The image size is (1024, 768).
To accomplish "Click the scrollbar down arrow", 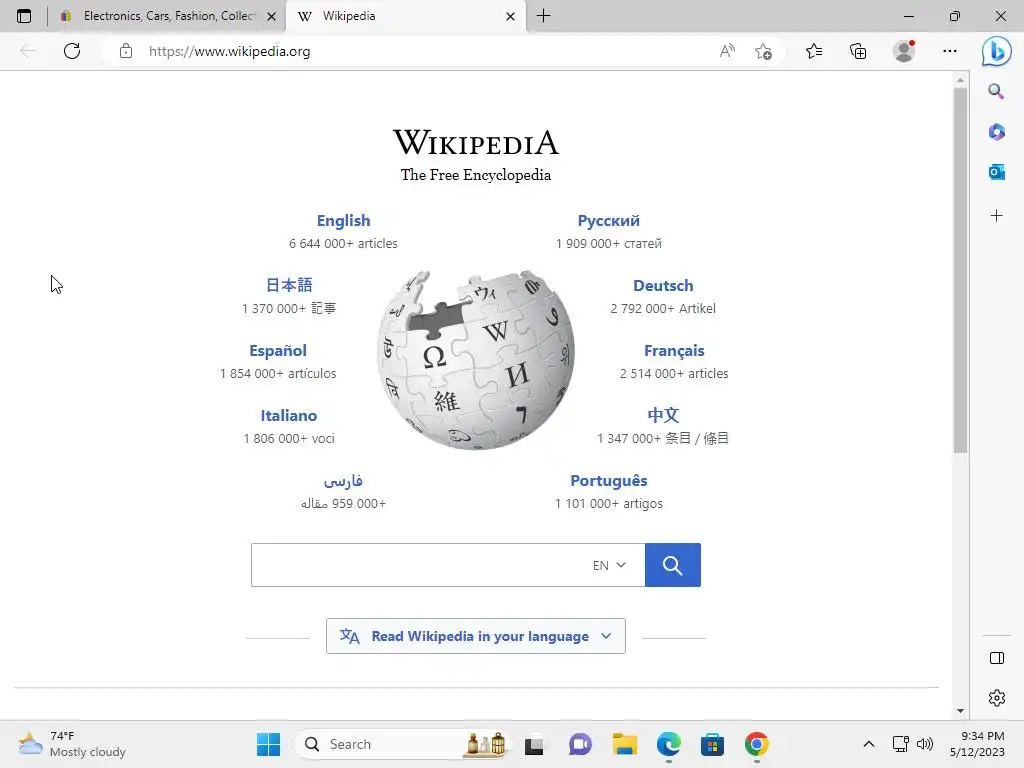I will [x=960, y=711].
